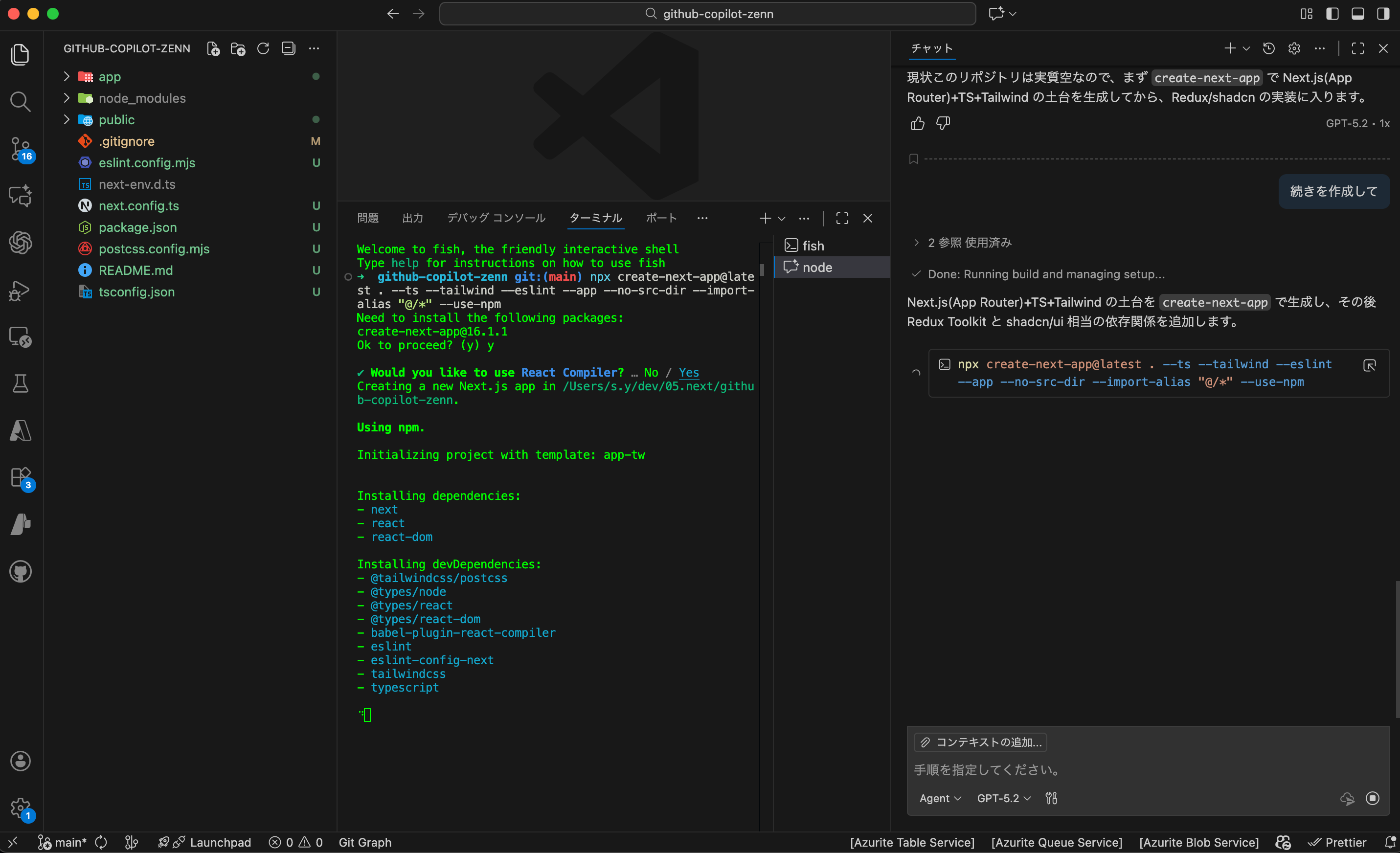Click the underlined Yes option in terminal
The image size is (1400, 853).
point(689,373)
